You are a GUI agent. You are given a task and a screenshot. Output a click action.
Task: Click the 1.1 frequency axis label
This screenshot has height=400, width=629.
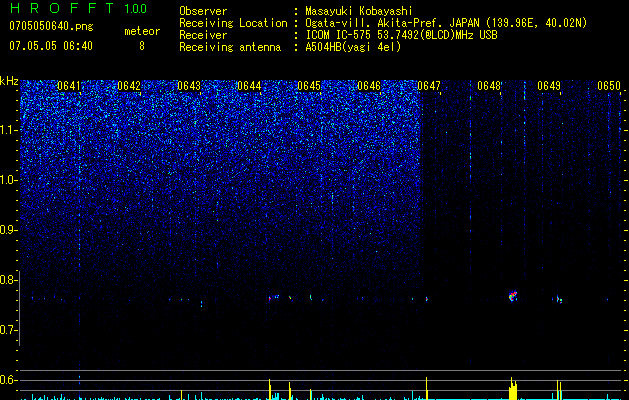(x=8, y=130)
